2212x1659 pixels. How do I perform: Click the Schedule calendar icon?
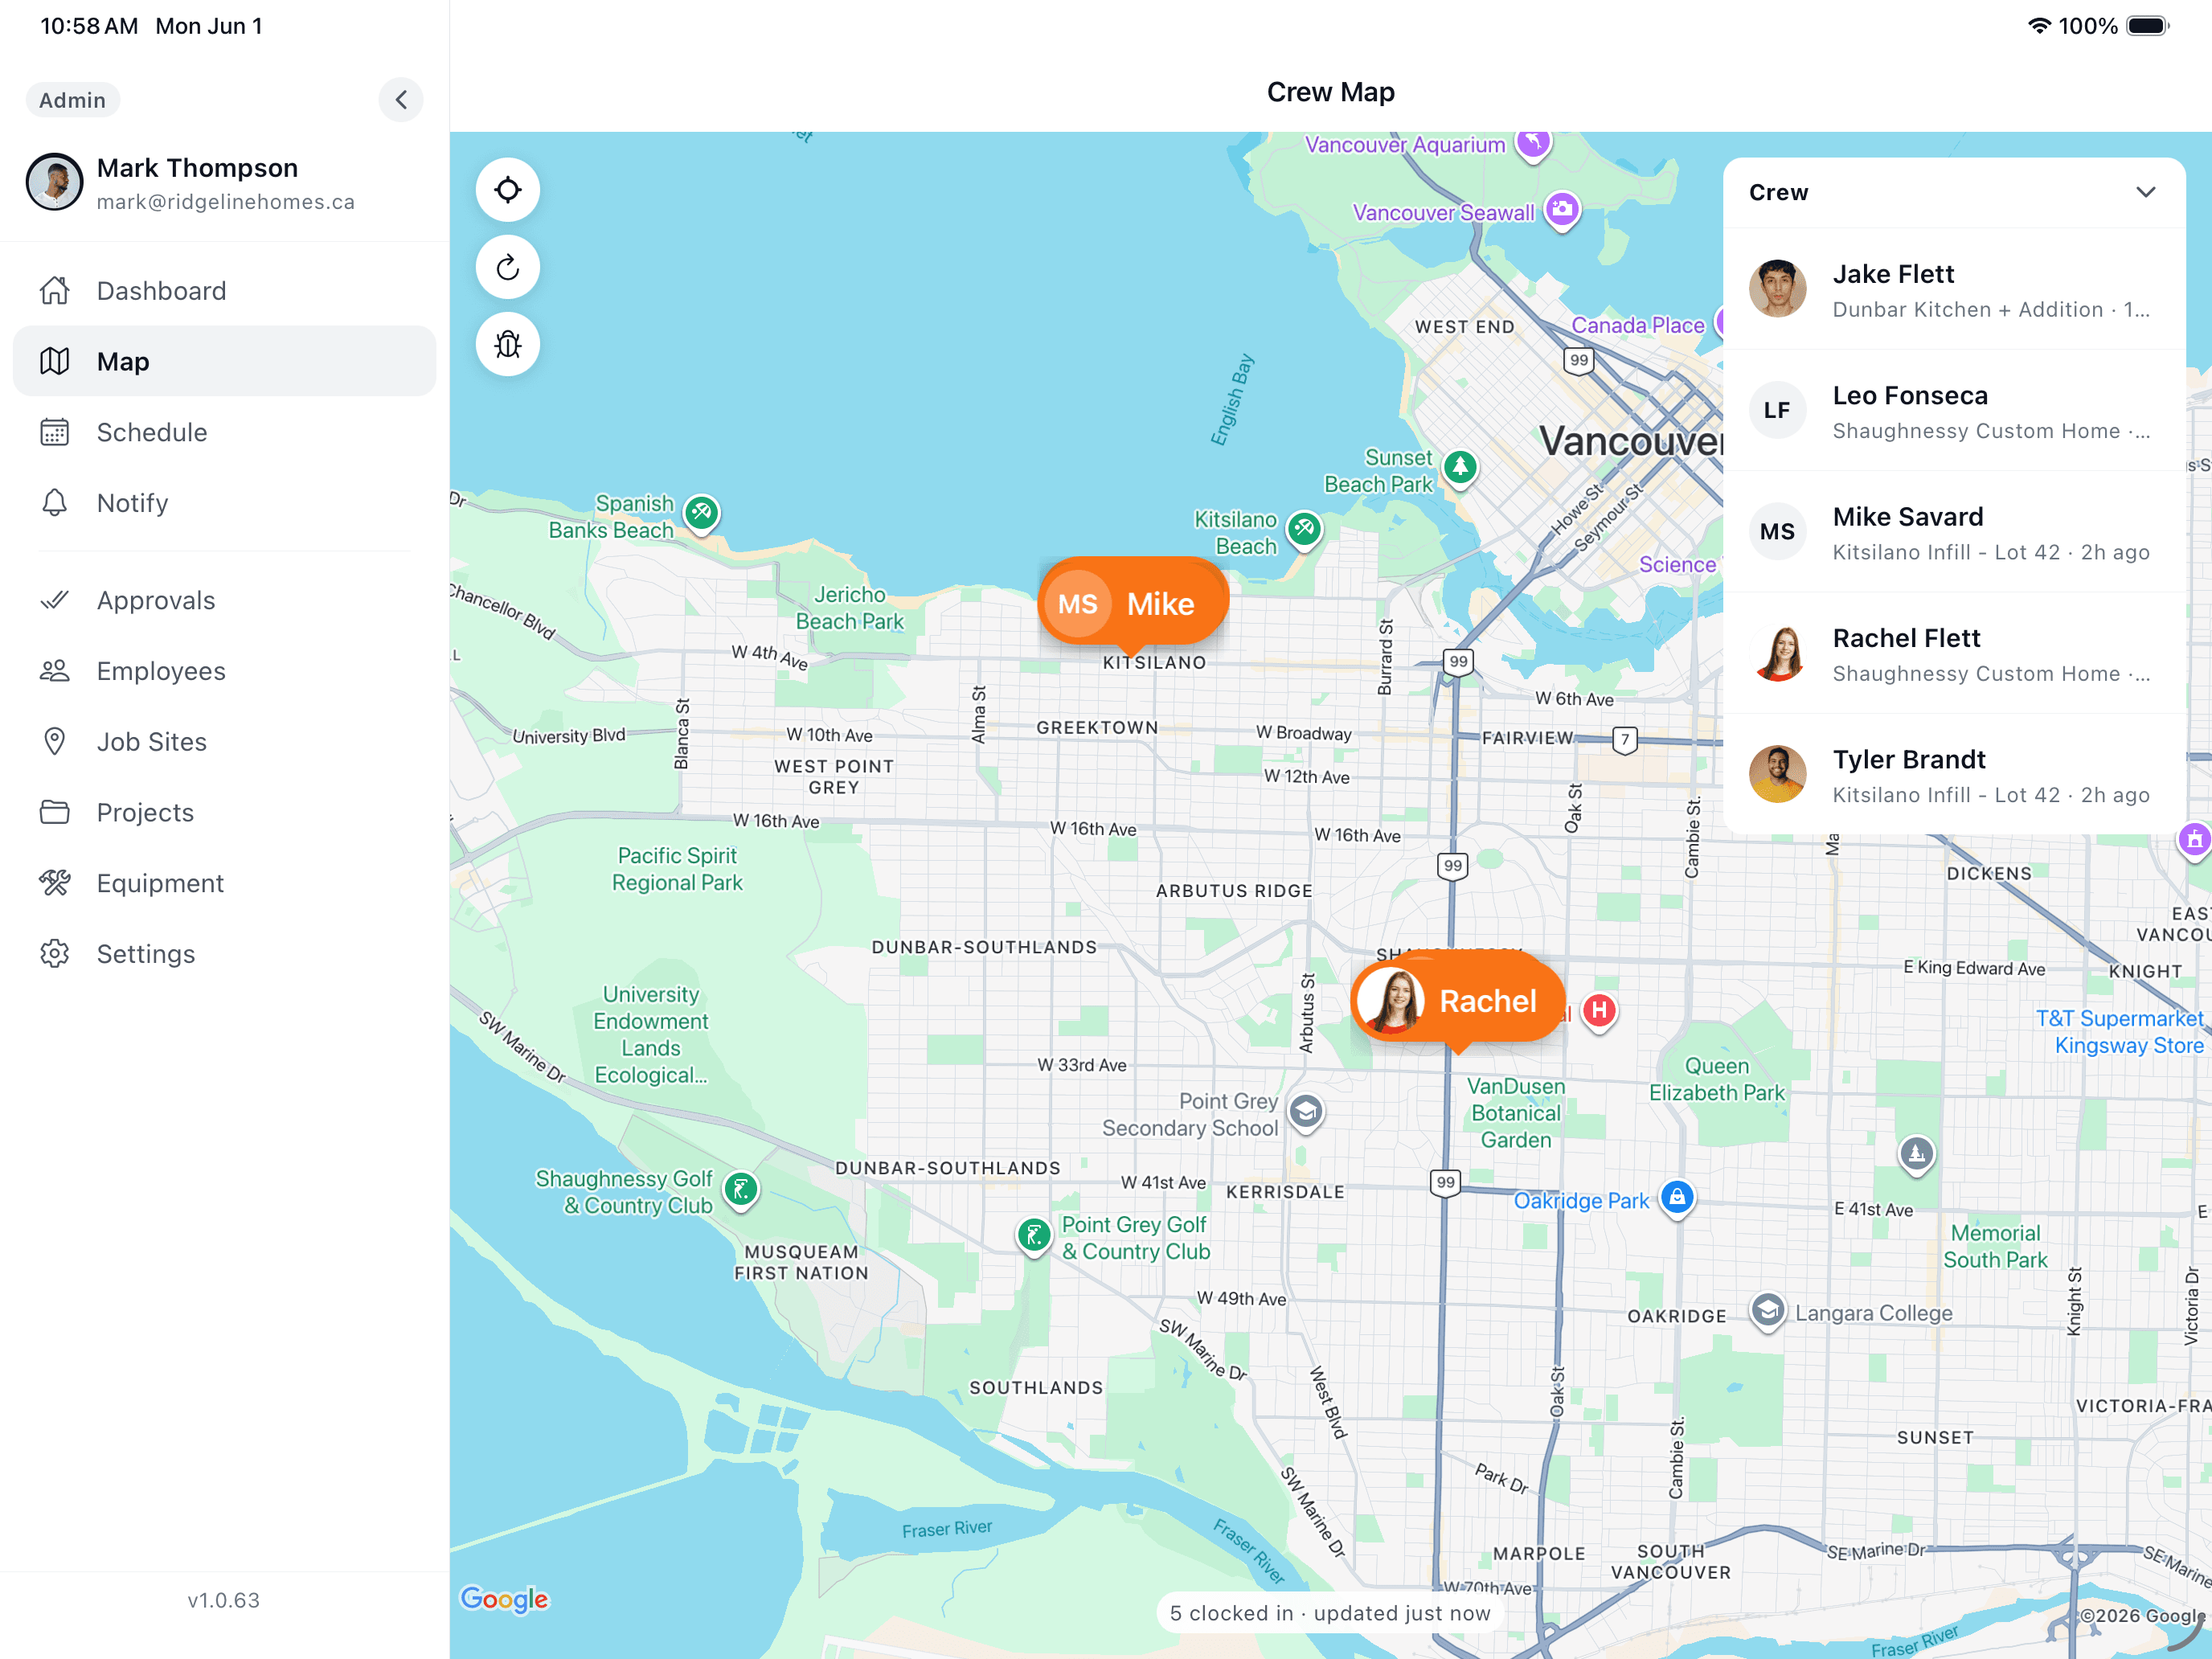coord(55,432)
